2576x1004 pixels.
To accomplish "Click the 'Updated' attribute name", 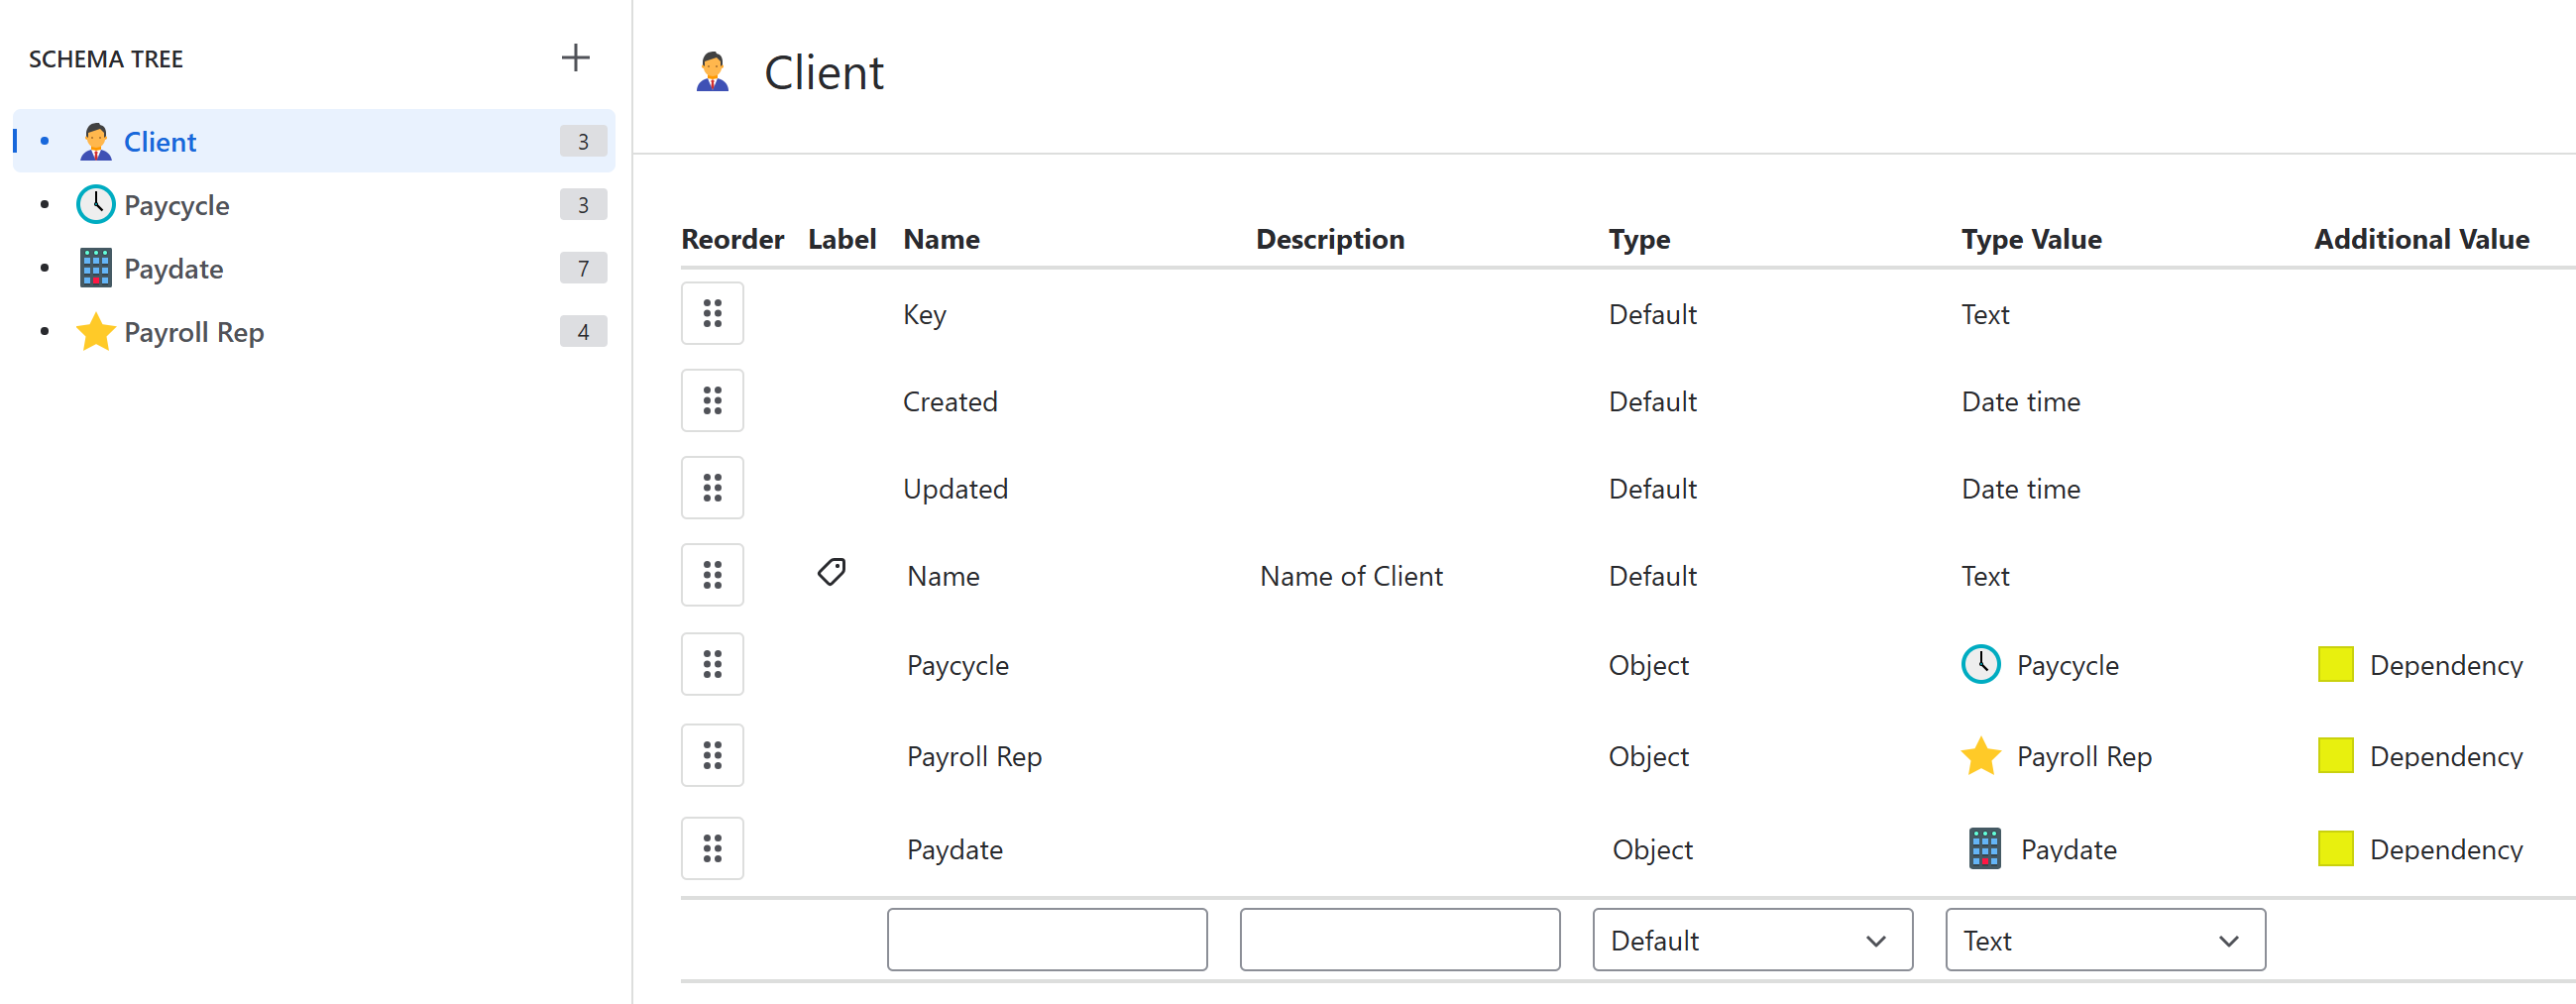I will [x=955, y=489].
